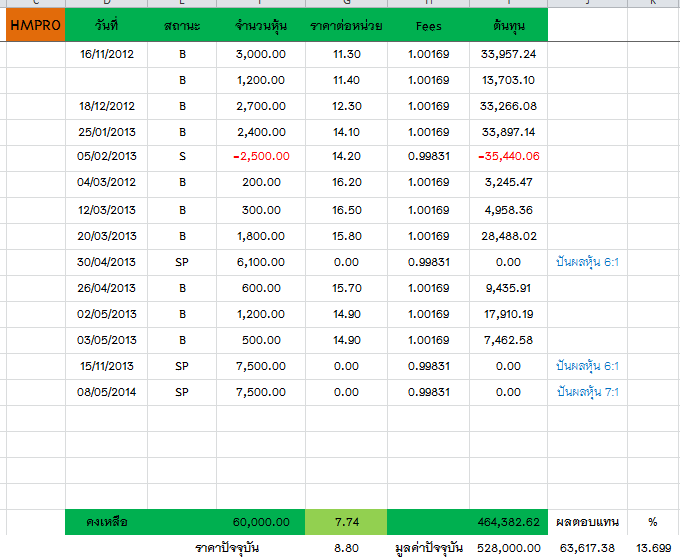Select cost cell 28,488.02

pyautogui.click(x=509, y=236)
